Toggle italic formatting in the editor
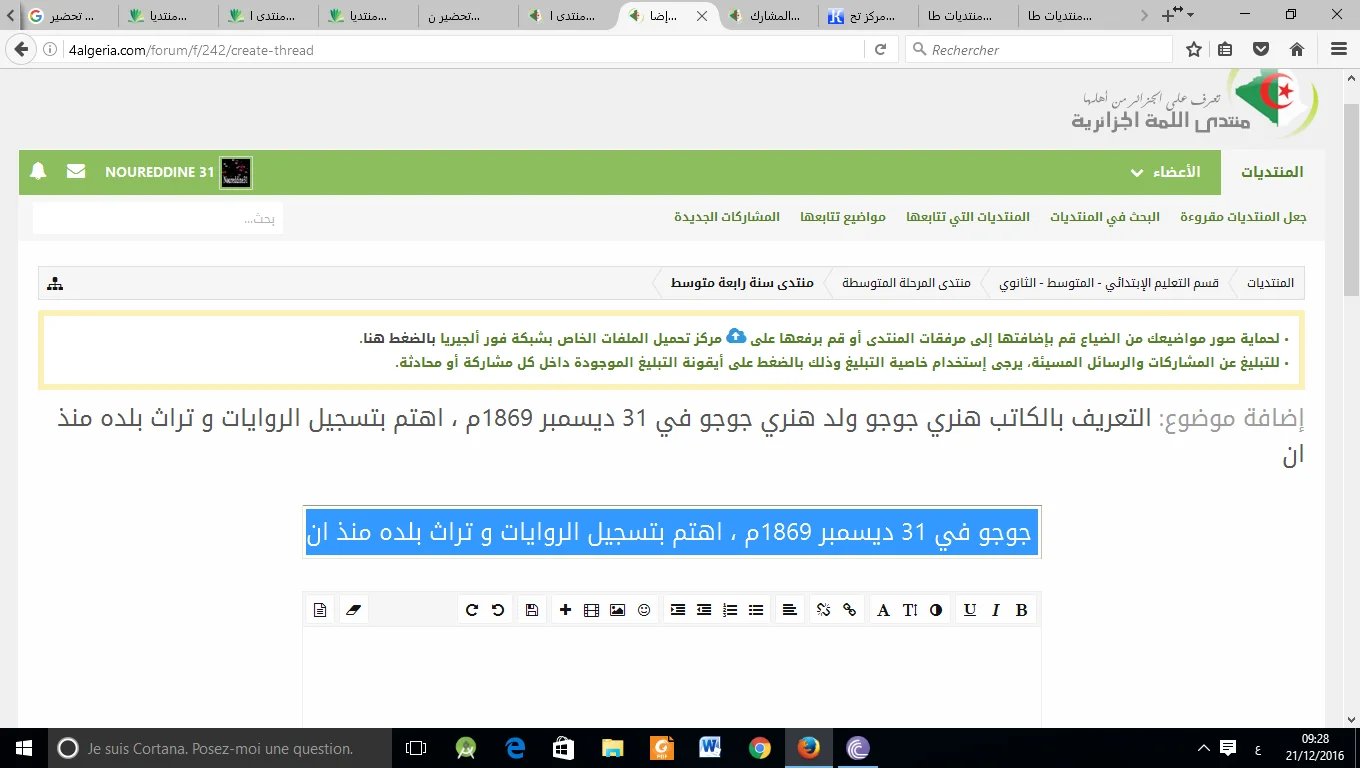The width and height of the screenshot is (1360, 768). point(996,610)
